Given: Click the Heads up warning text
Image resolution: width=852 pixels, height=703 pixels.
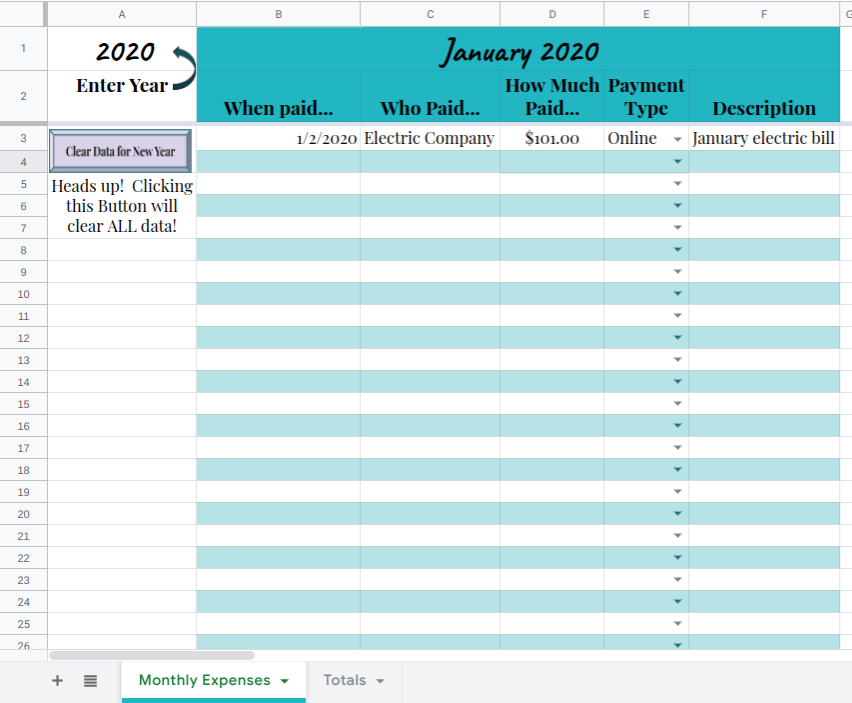Looking at the screenshot, I should (122, 206).
